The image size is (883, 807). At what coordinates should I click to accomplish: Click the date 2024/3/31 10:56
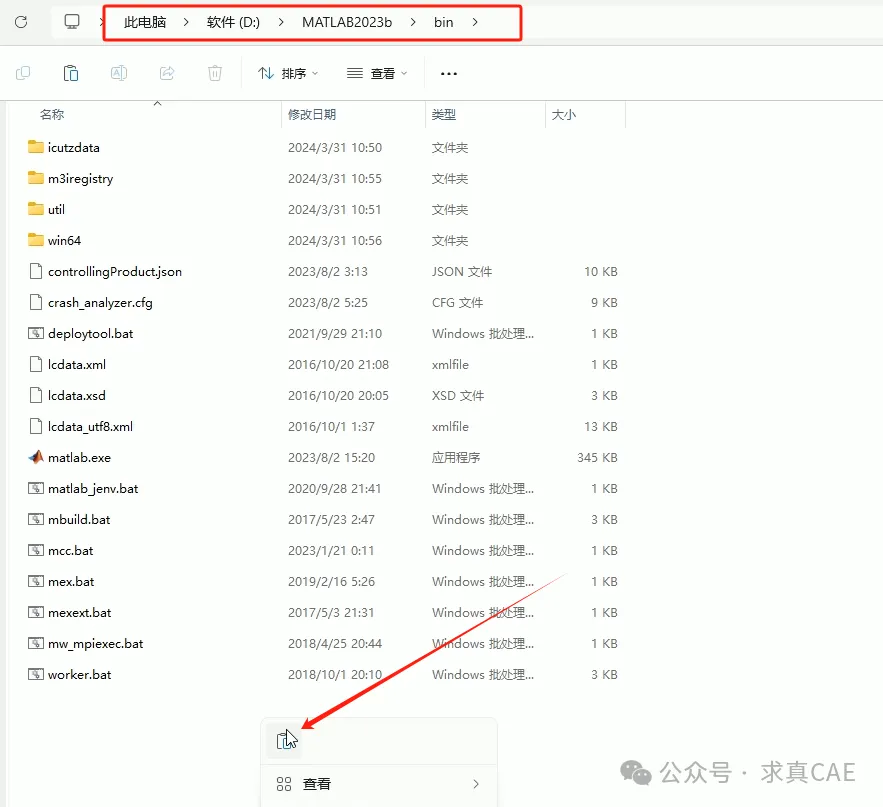pyautogui.click(x=335, y=240)
